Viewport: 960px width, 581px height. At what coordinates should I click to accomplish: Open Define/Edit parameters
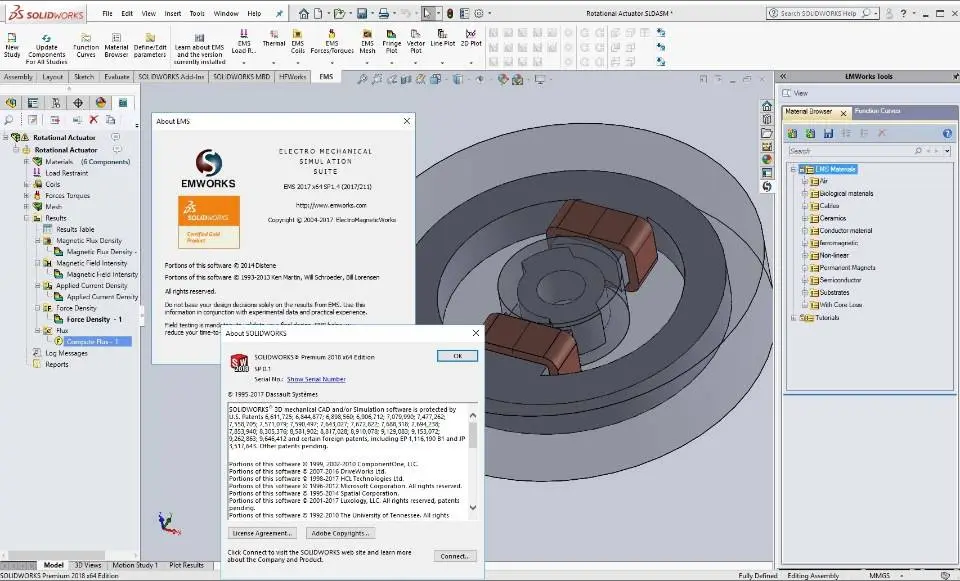150,45
